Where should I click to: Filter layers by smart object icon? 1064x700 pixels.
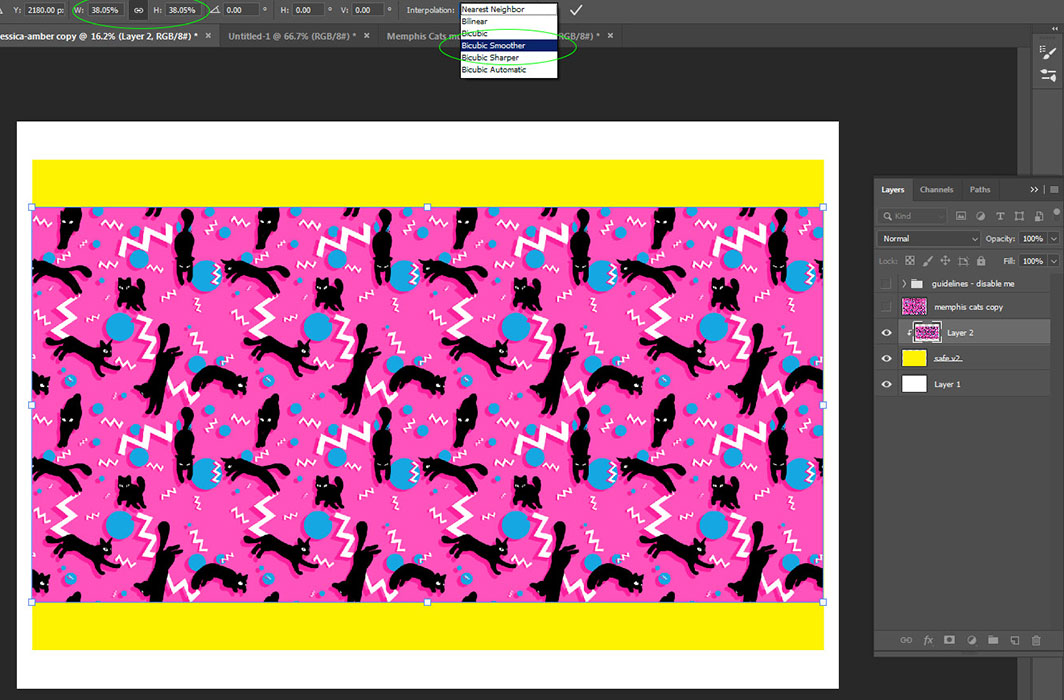coord(1039,216)
